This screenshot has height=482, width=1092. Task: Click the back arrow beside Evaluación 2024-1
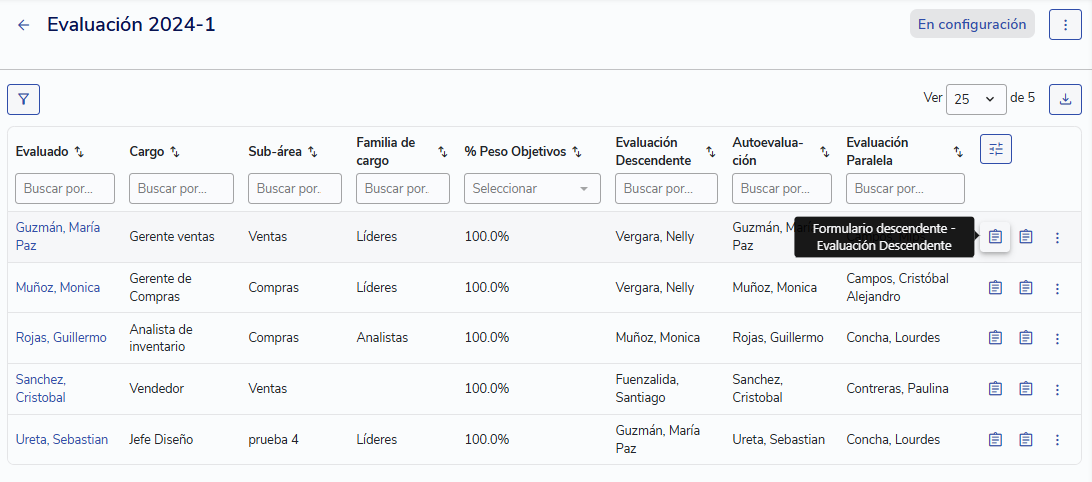[x=24, y=25]
